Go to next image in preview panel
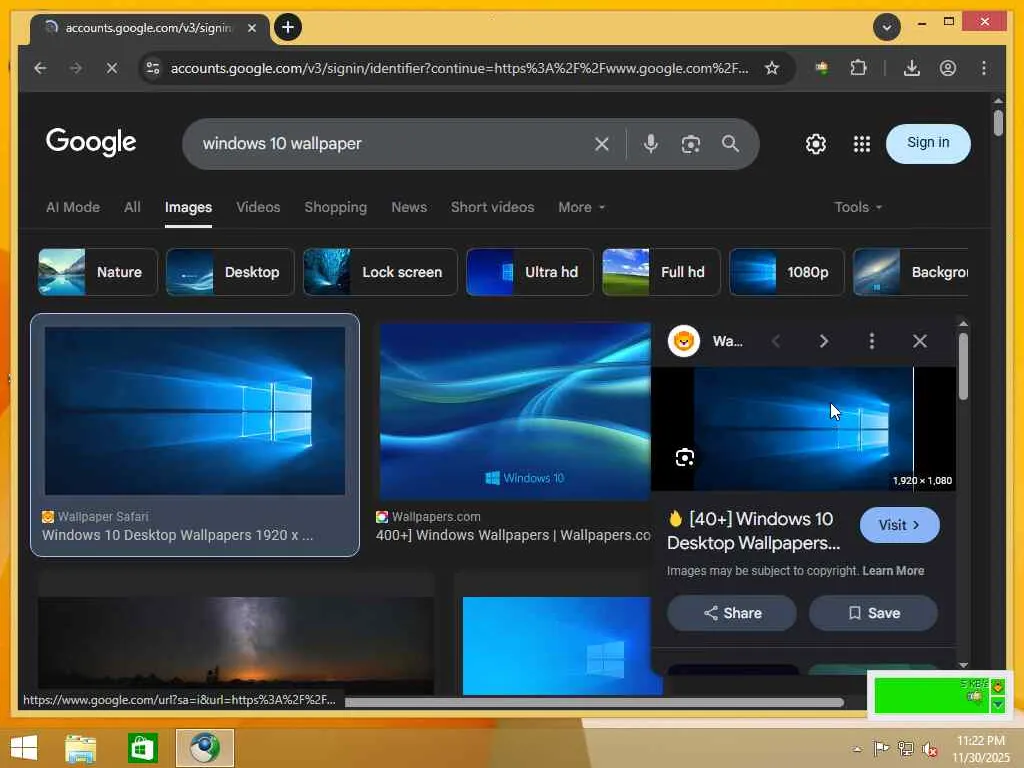Image resolution: width=1024 pixels, height=768 pixels. point(824,341)
